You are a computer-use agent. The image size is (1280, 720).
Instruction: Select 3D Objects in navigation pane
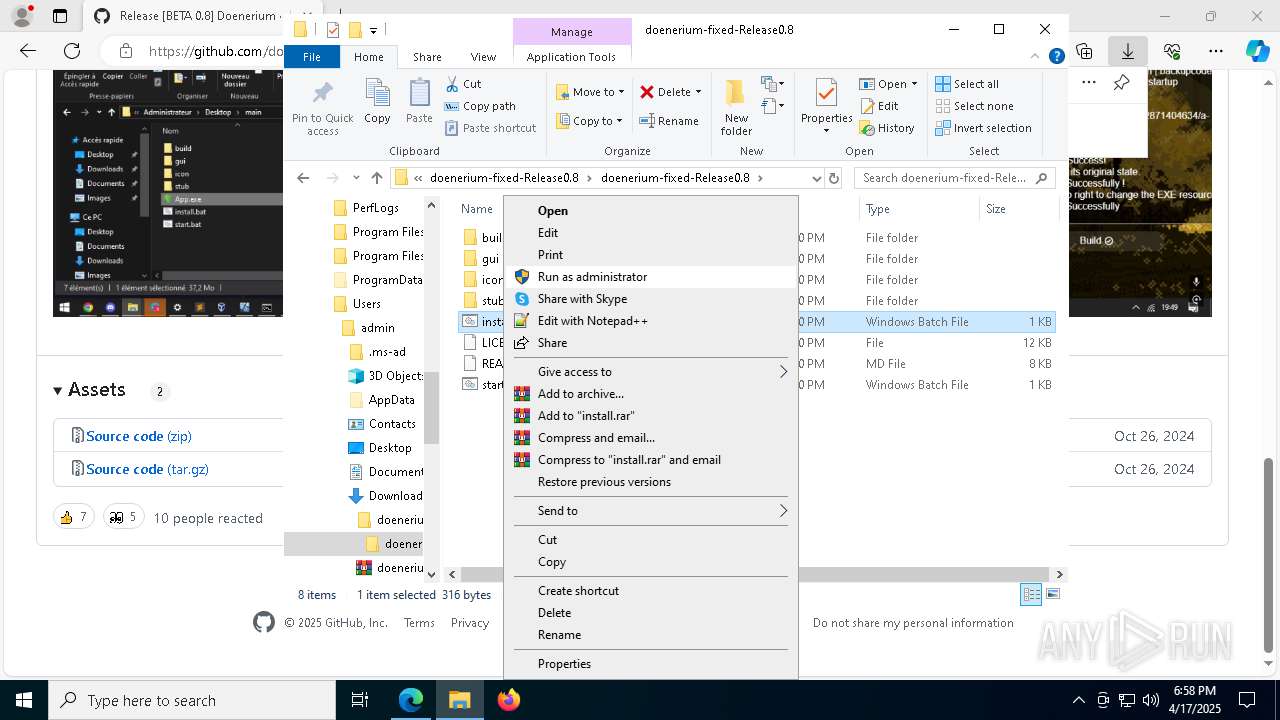(386, 376)
